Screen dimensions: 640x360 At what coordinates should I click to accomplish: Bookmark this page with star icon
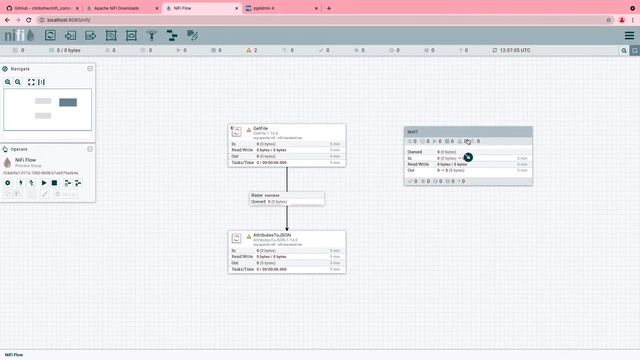(x=609, y=20)
